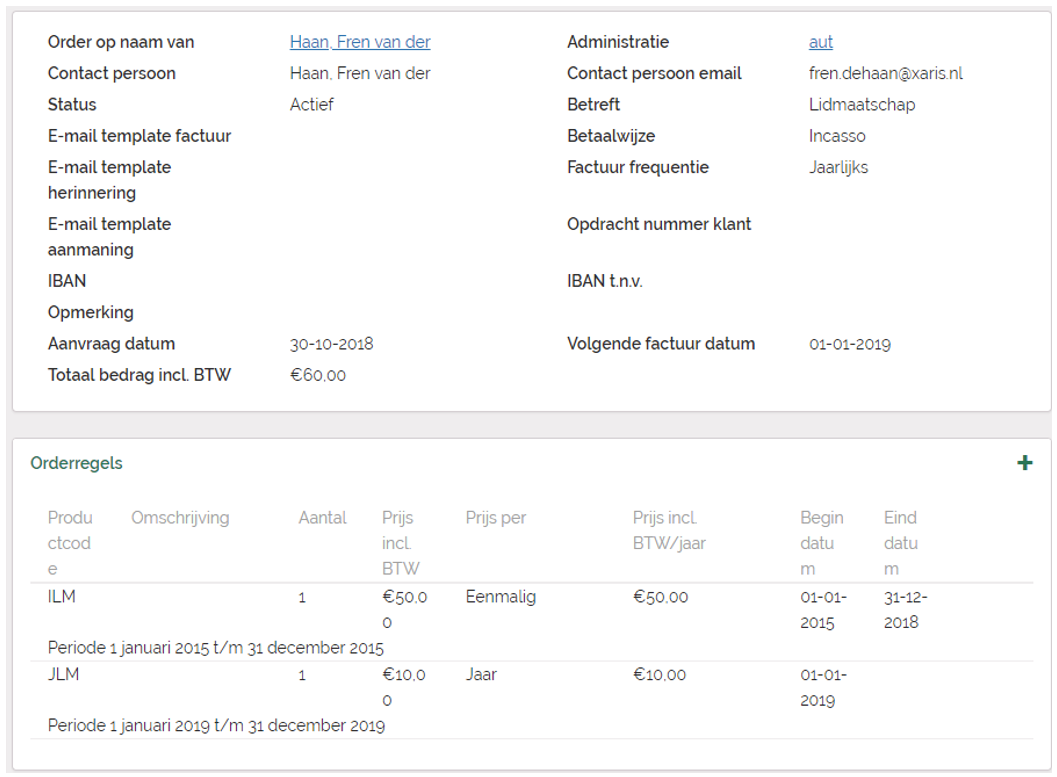
Task: Click the Productcode column header
Action: [x=70, y=543]
